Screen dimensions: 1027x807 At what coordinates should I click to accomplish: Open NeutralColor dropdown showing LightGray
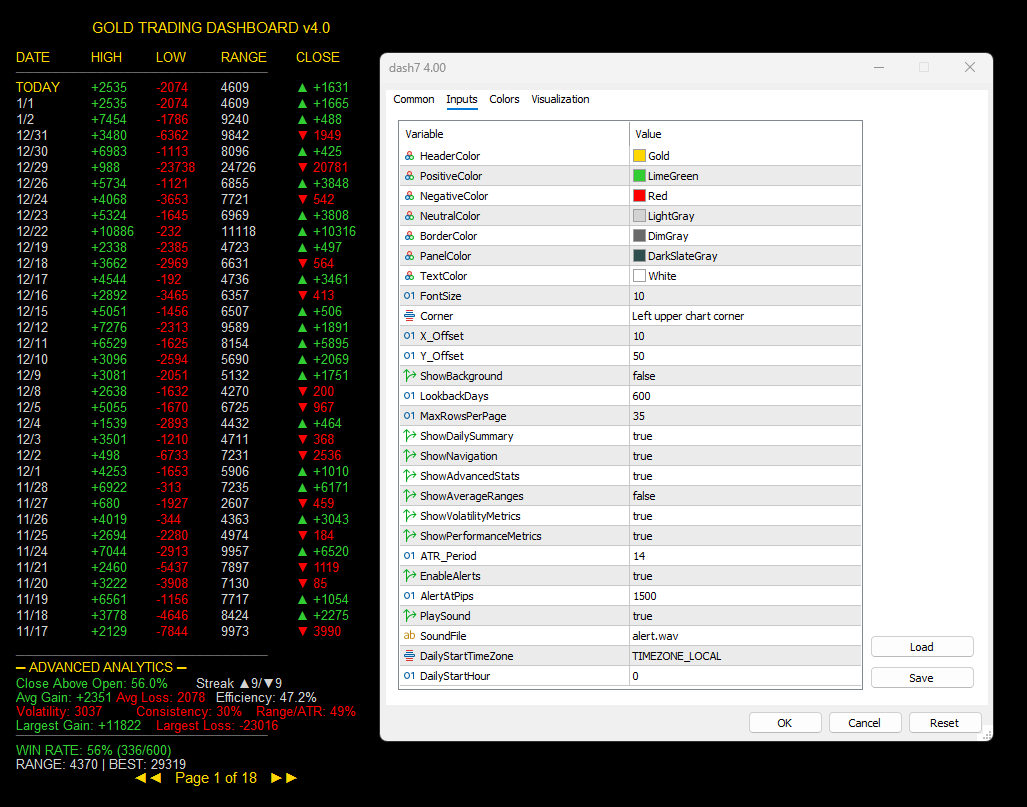pyautogui.click(x=745, y=216)
